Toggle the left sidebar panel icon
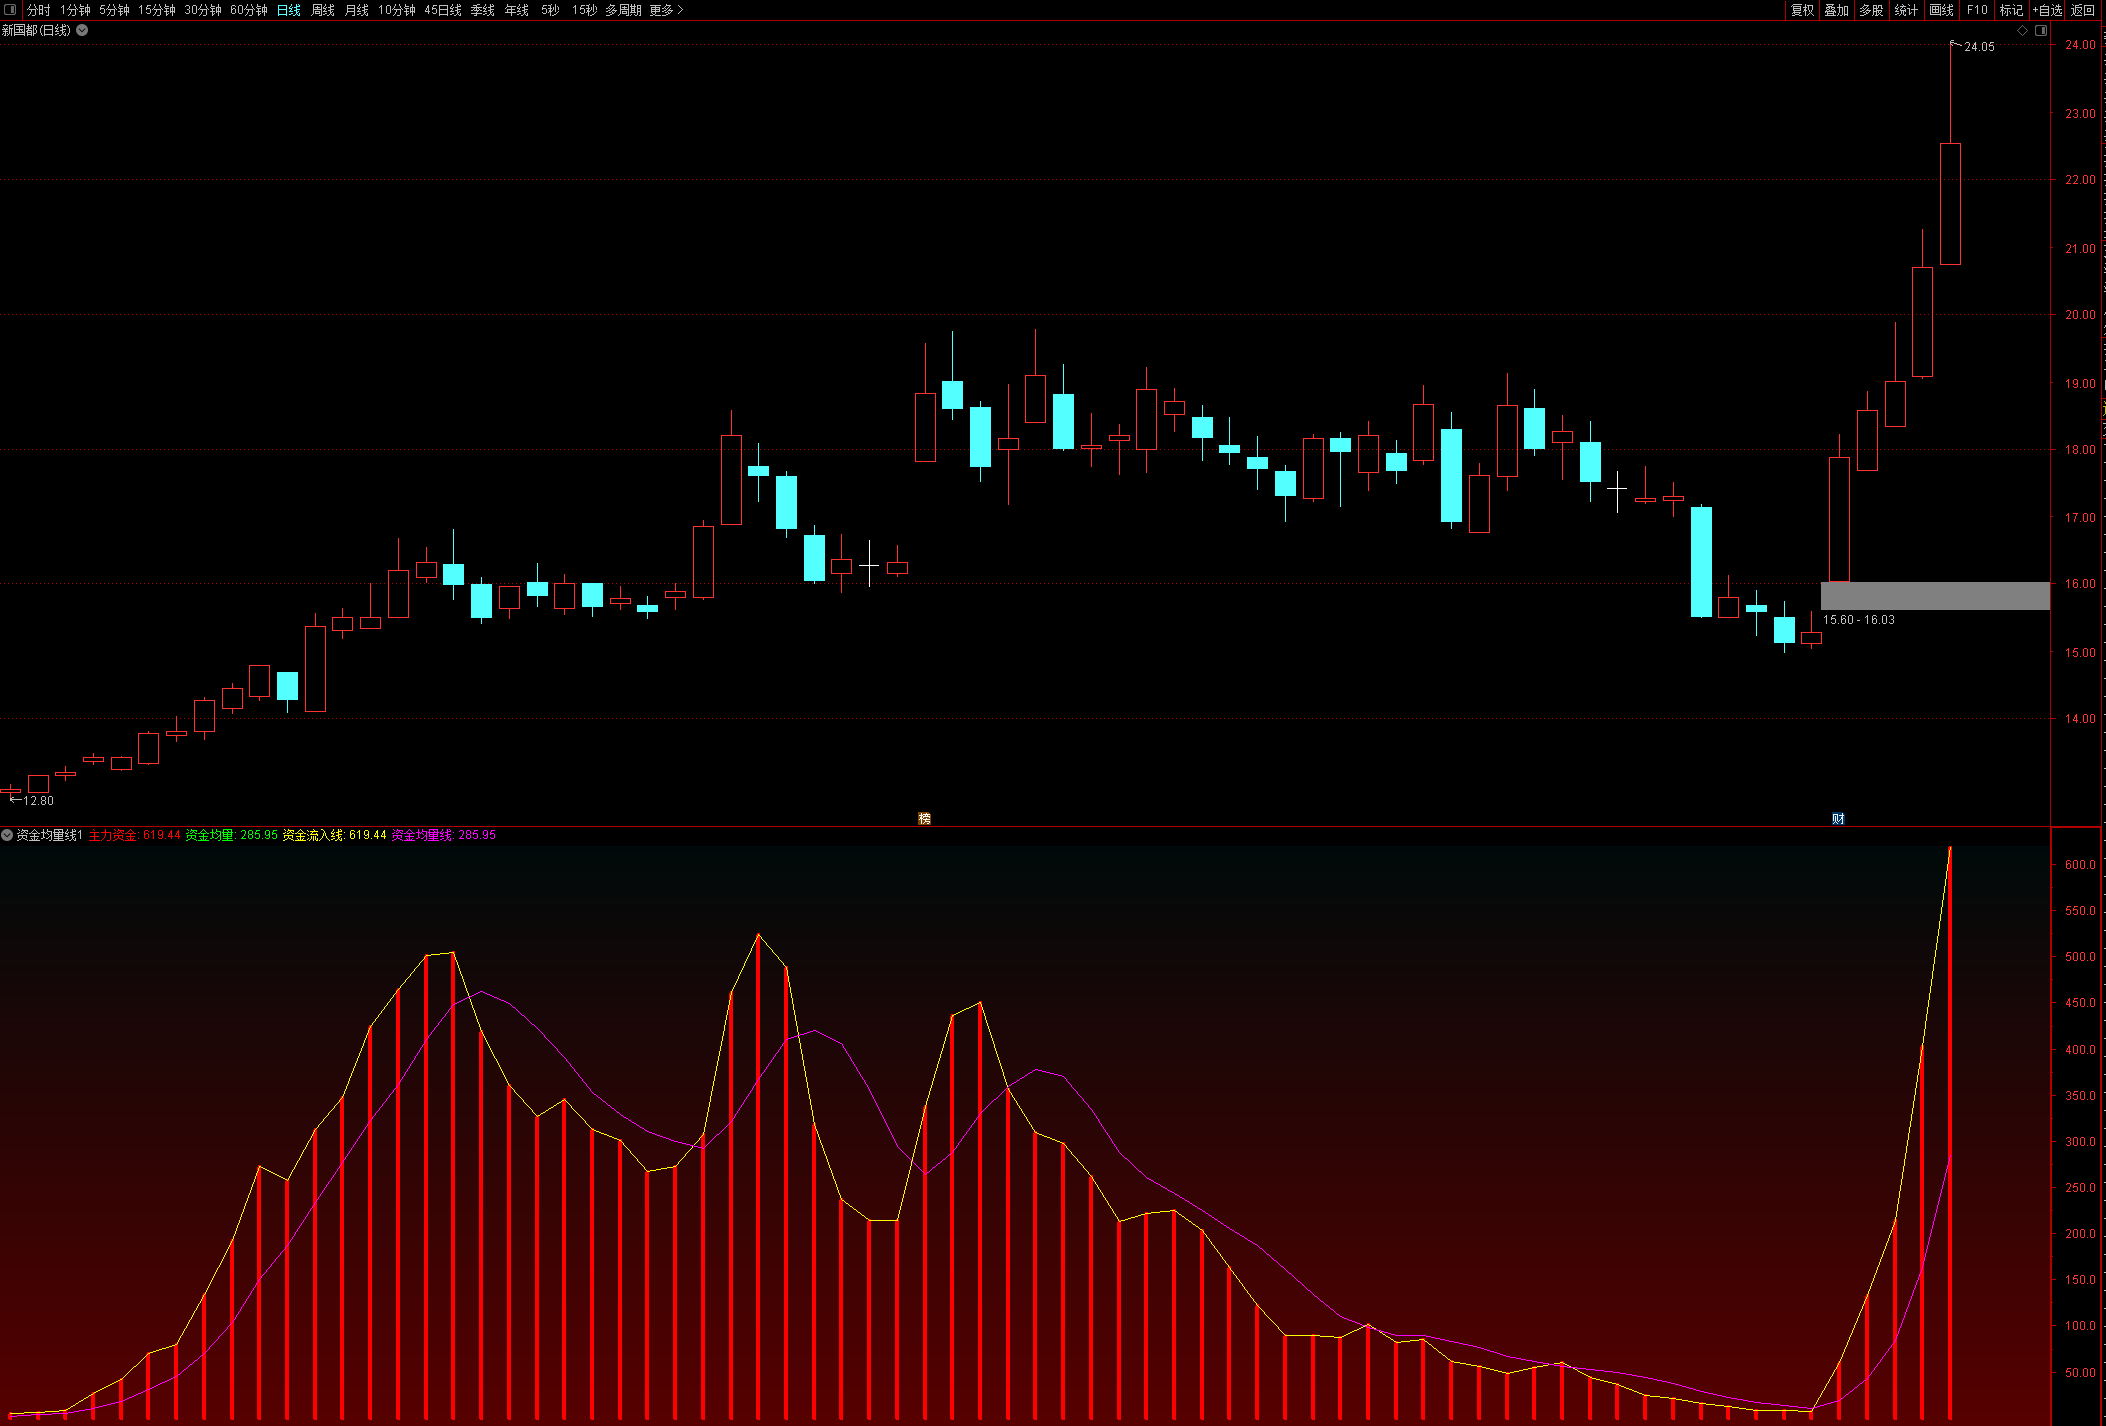 (x=10, y=10)
